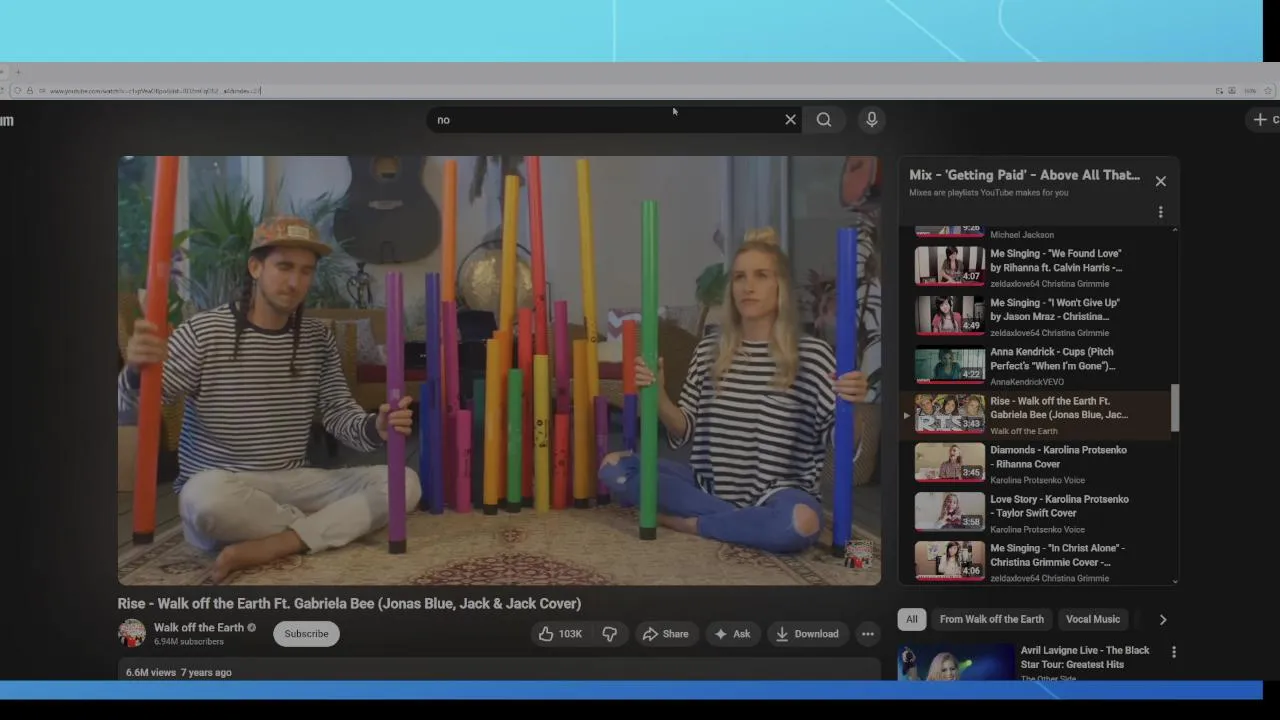1280x720 pixels.
Task: Play Diamonds Karolina Protsenko thumbnail
Action: [949, 462]
